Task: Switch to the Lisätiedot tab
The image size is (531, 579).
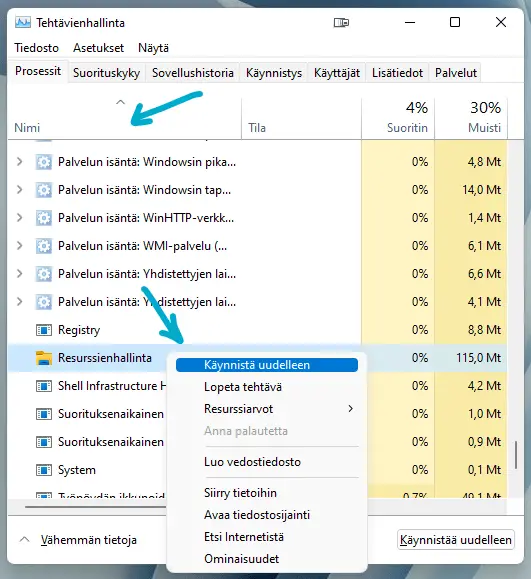Action: (397, 73)
